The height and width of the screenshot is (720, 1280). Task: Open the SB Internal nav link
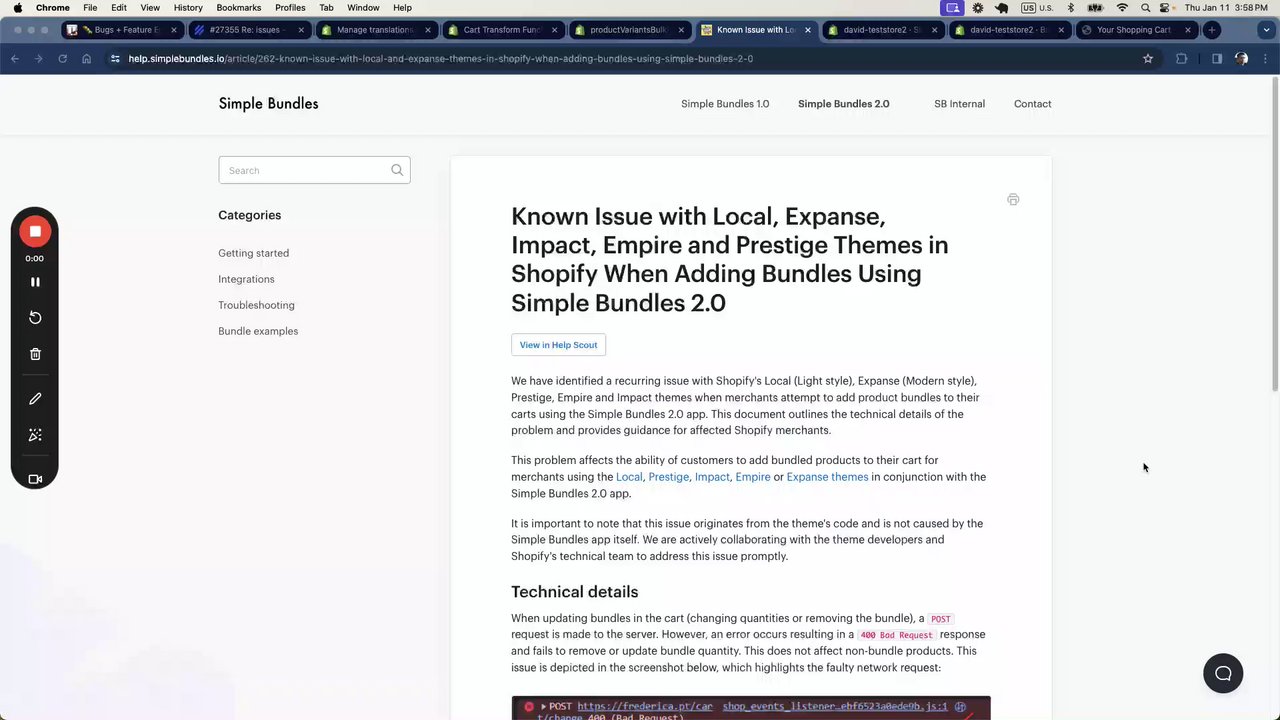tap(959, 104)
